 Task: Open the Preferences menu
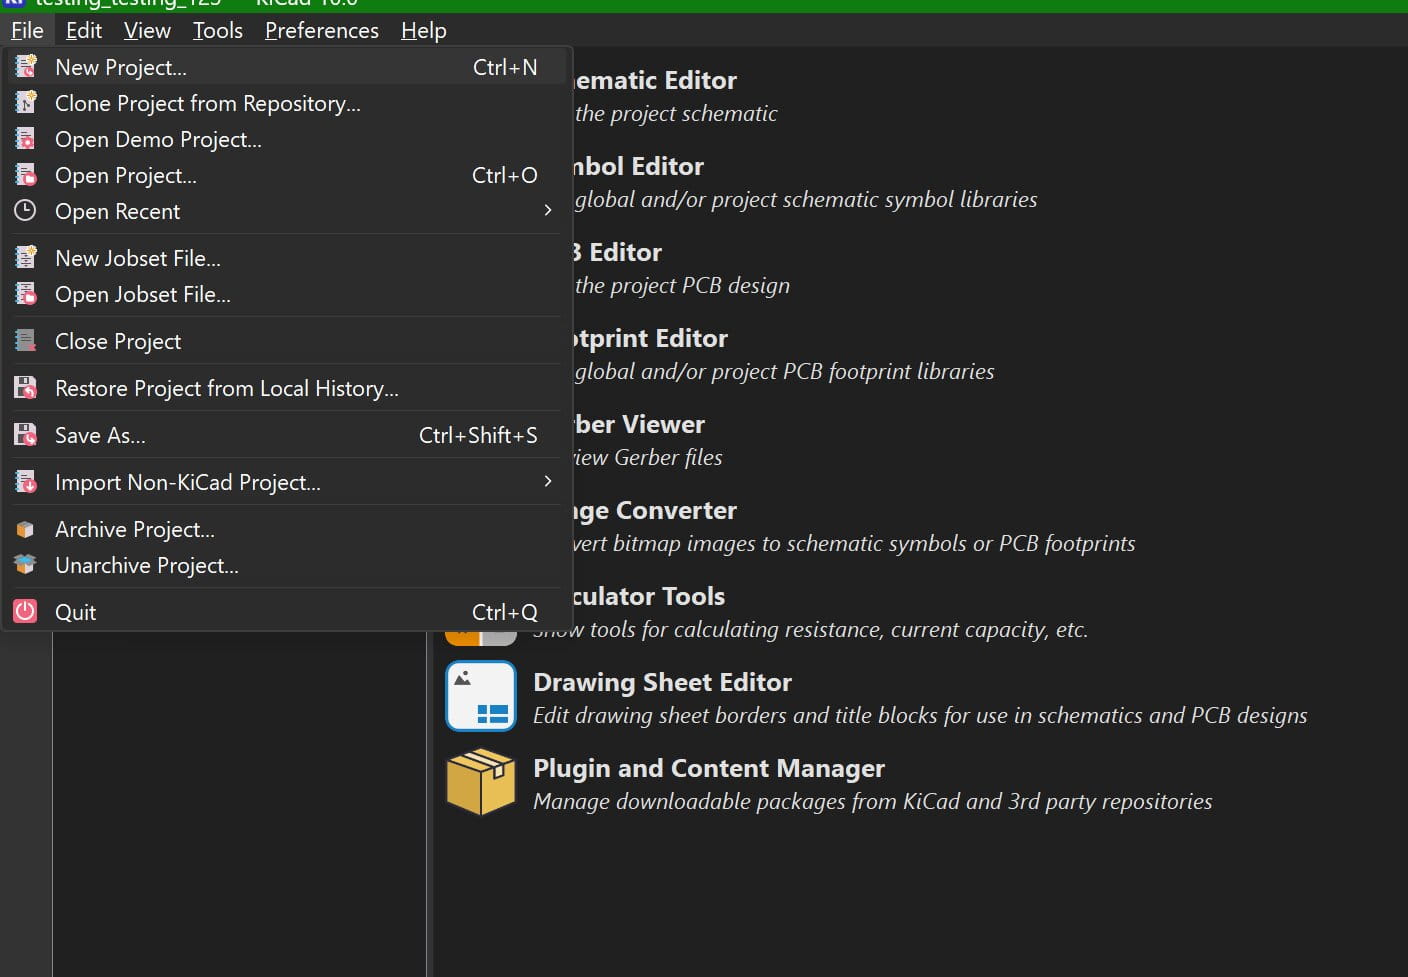click(x=321, y=31)
